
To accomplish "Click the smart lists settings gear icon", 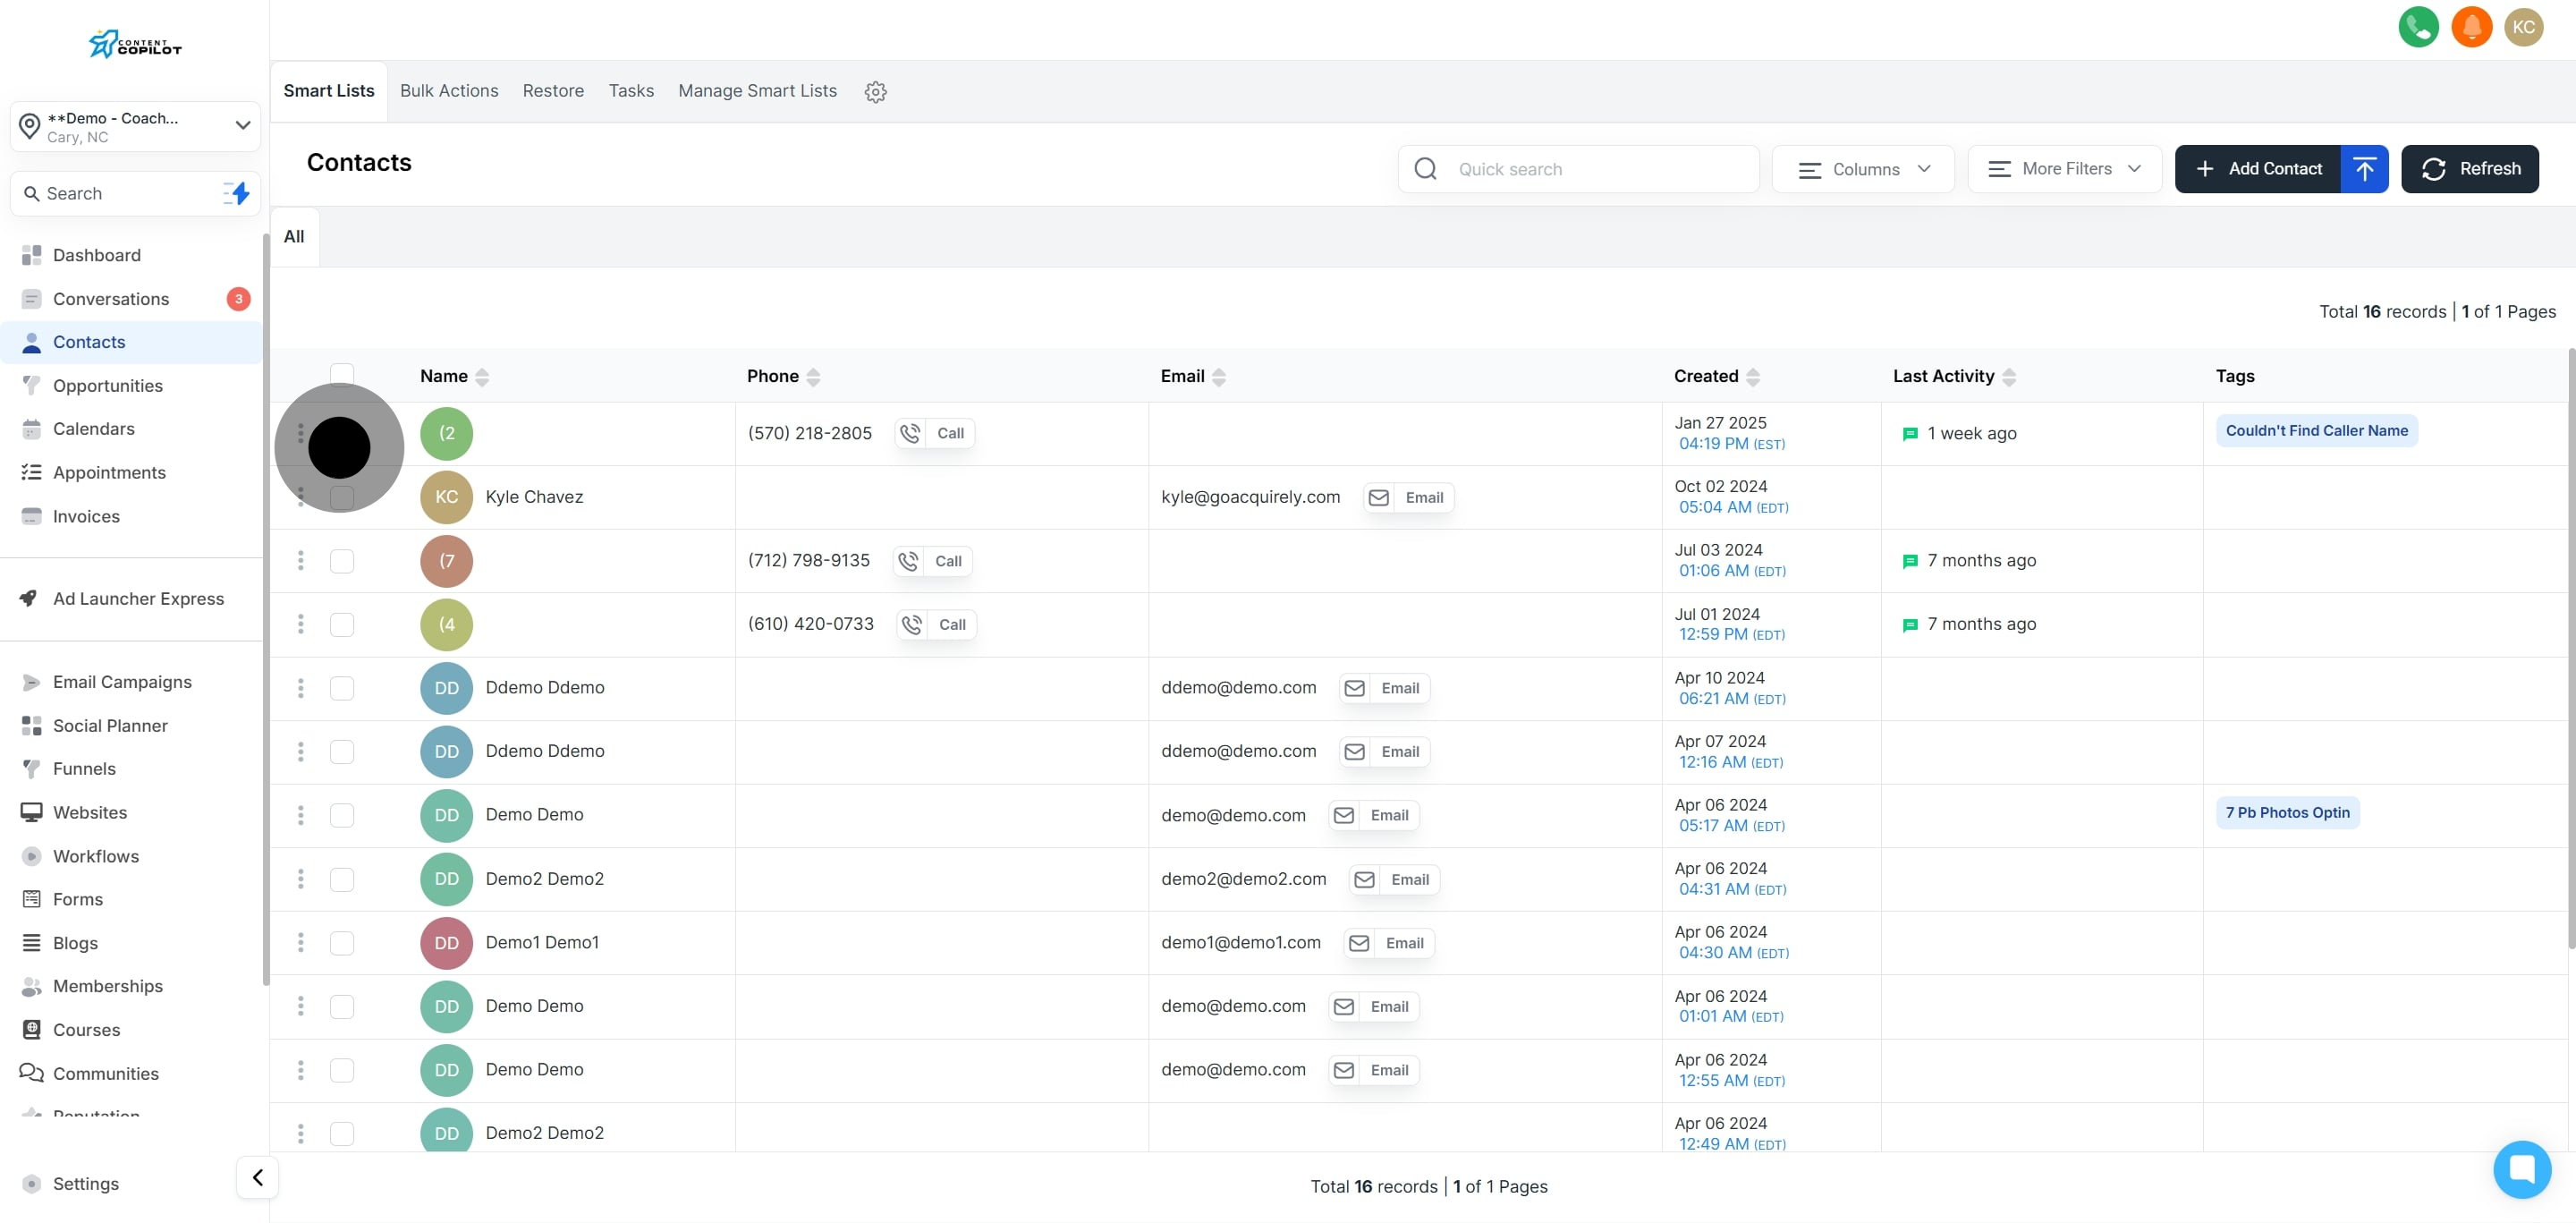I will pos(875,92).
